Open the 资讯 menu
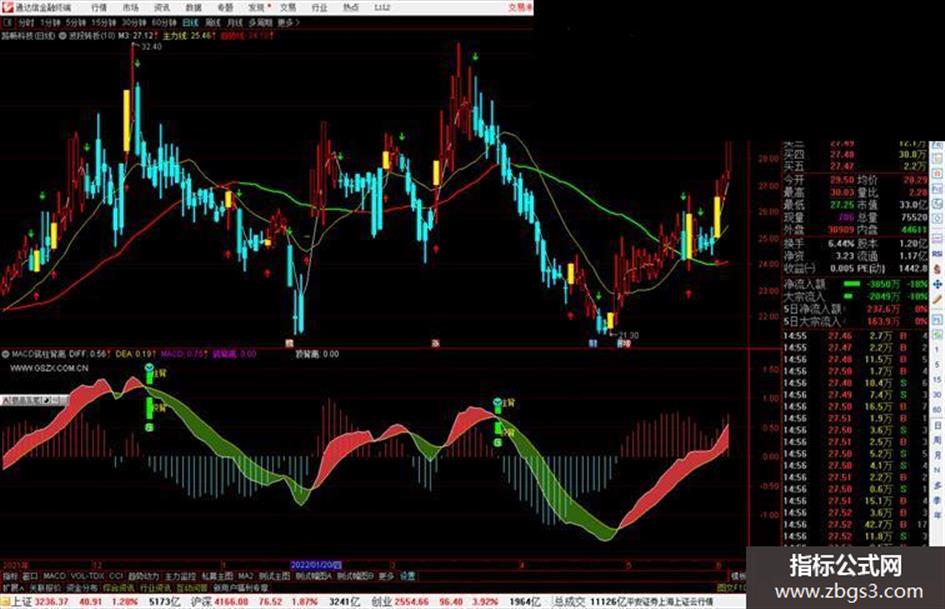The height and width of the screenshot is (609, 945). (x=162, y=8)
